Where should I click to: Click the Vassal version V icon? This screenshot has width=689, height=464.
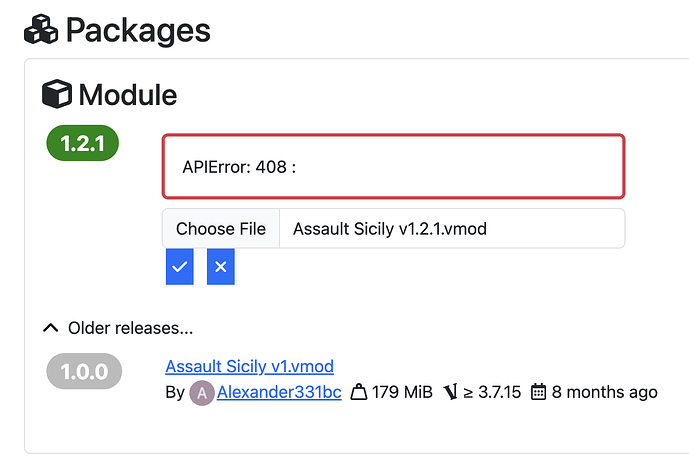click(x=449, y=392)
